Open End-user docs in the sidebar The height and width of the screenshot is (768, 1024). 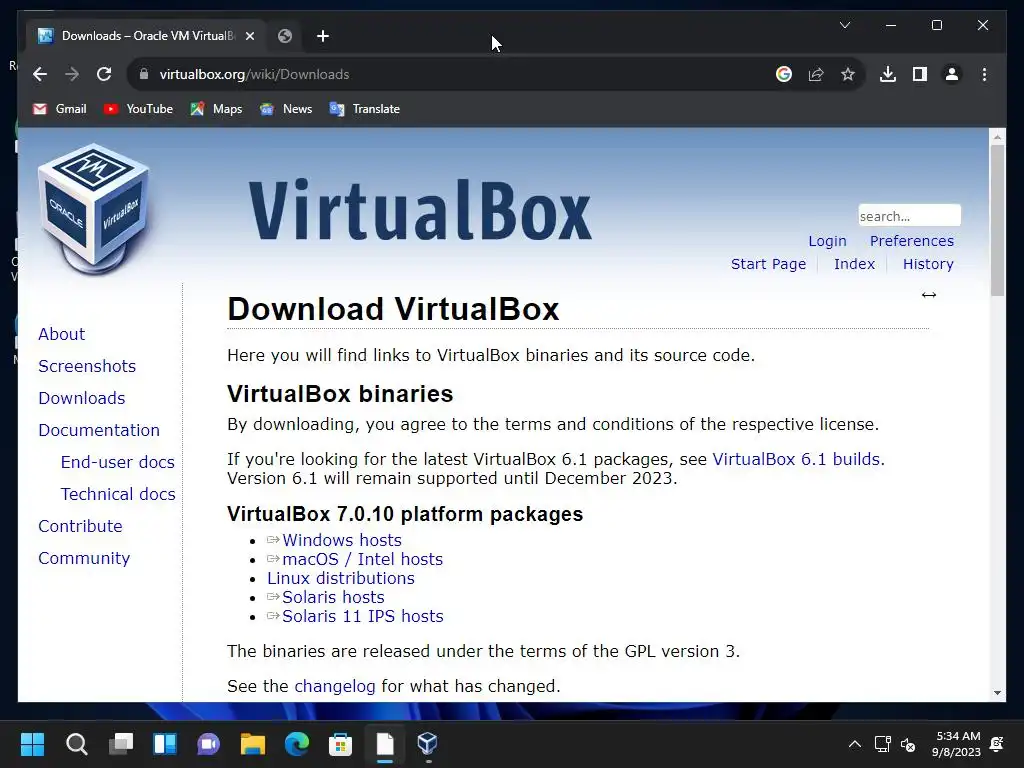coord(118,462)
